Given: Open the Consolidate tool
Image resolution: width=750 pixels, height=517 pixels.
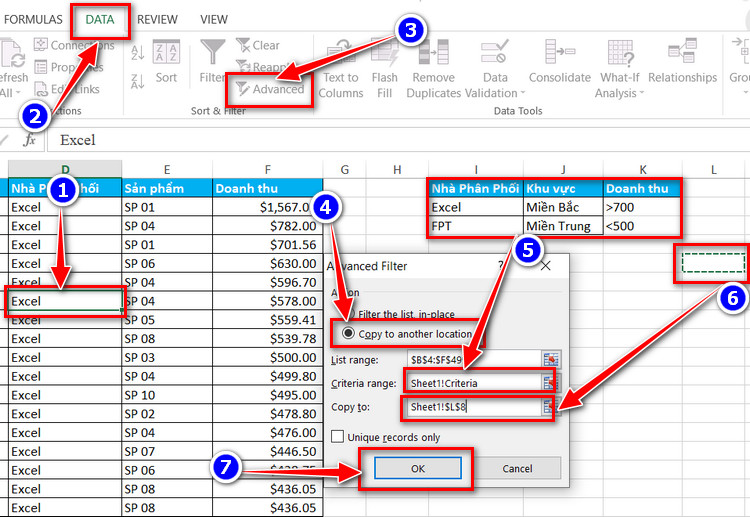Looking at the screenshot, I should (x=560, y=62).
